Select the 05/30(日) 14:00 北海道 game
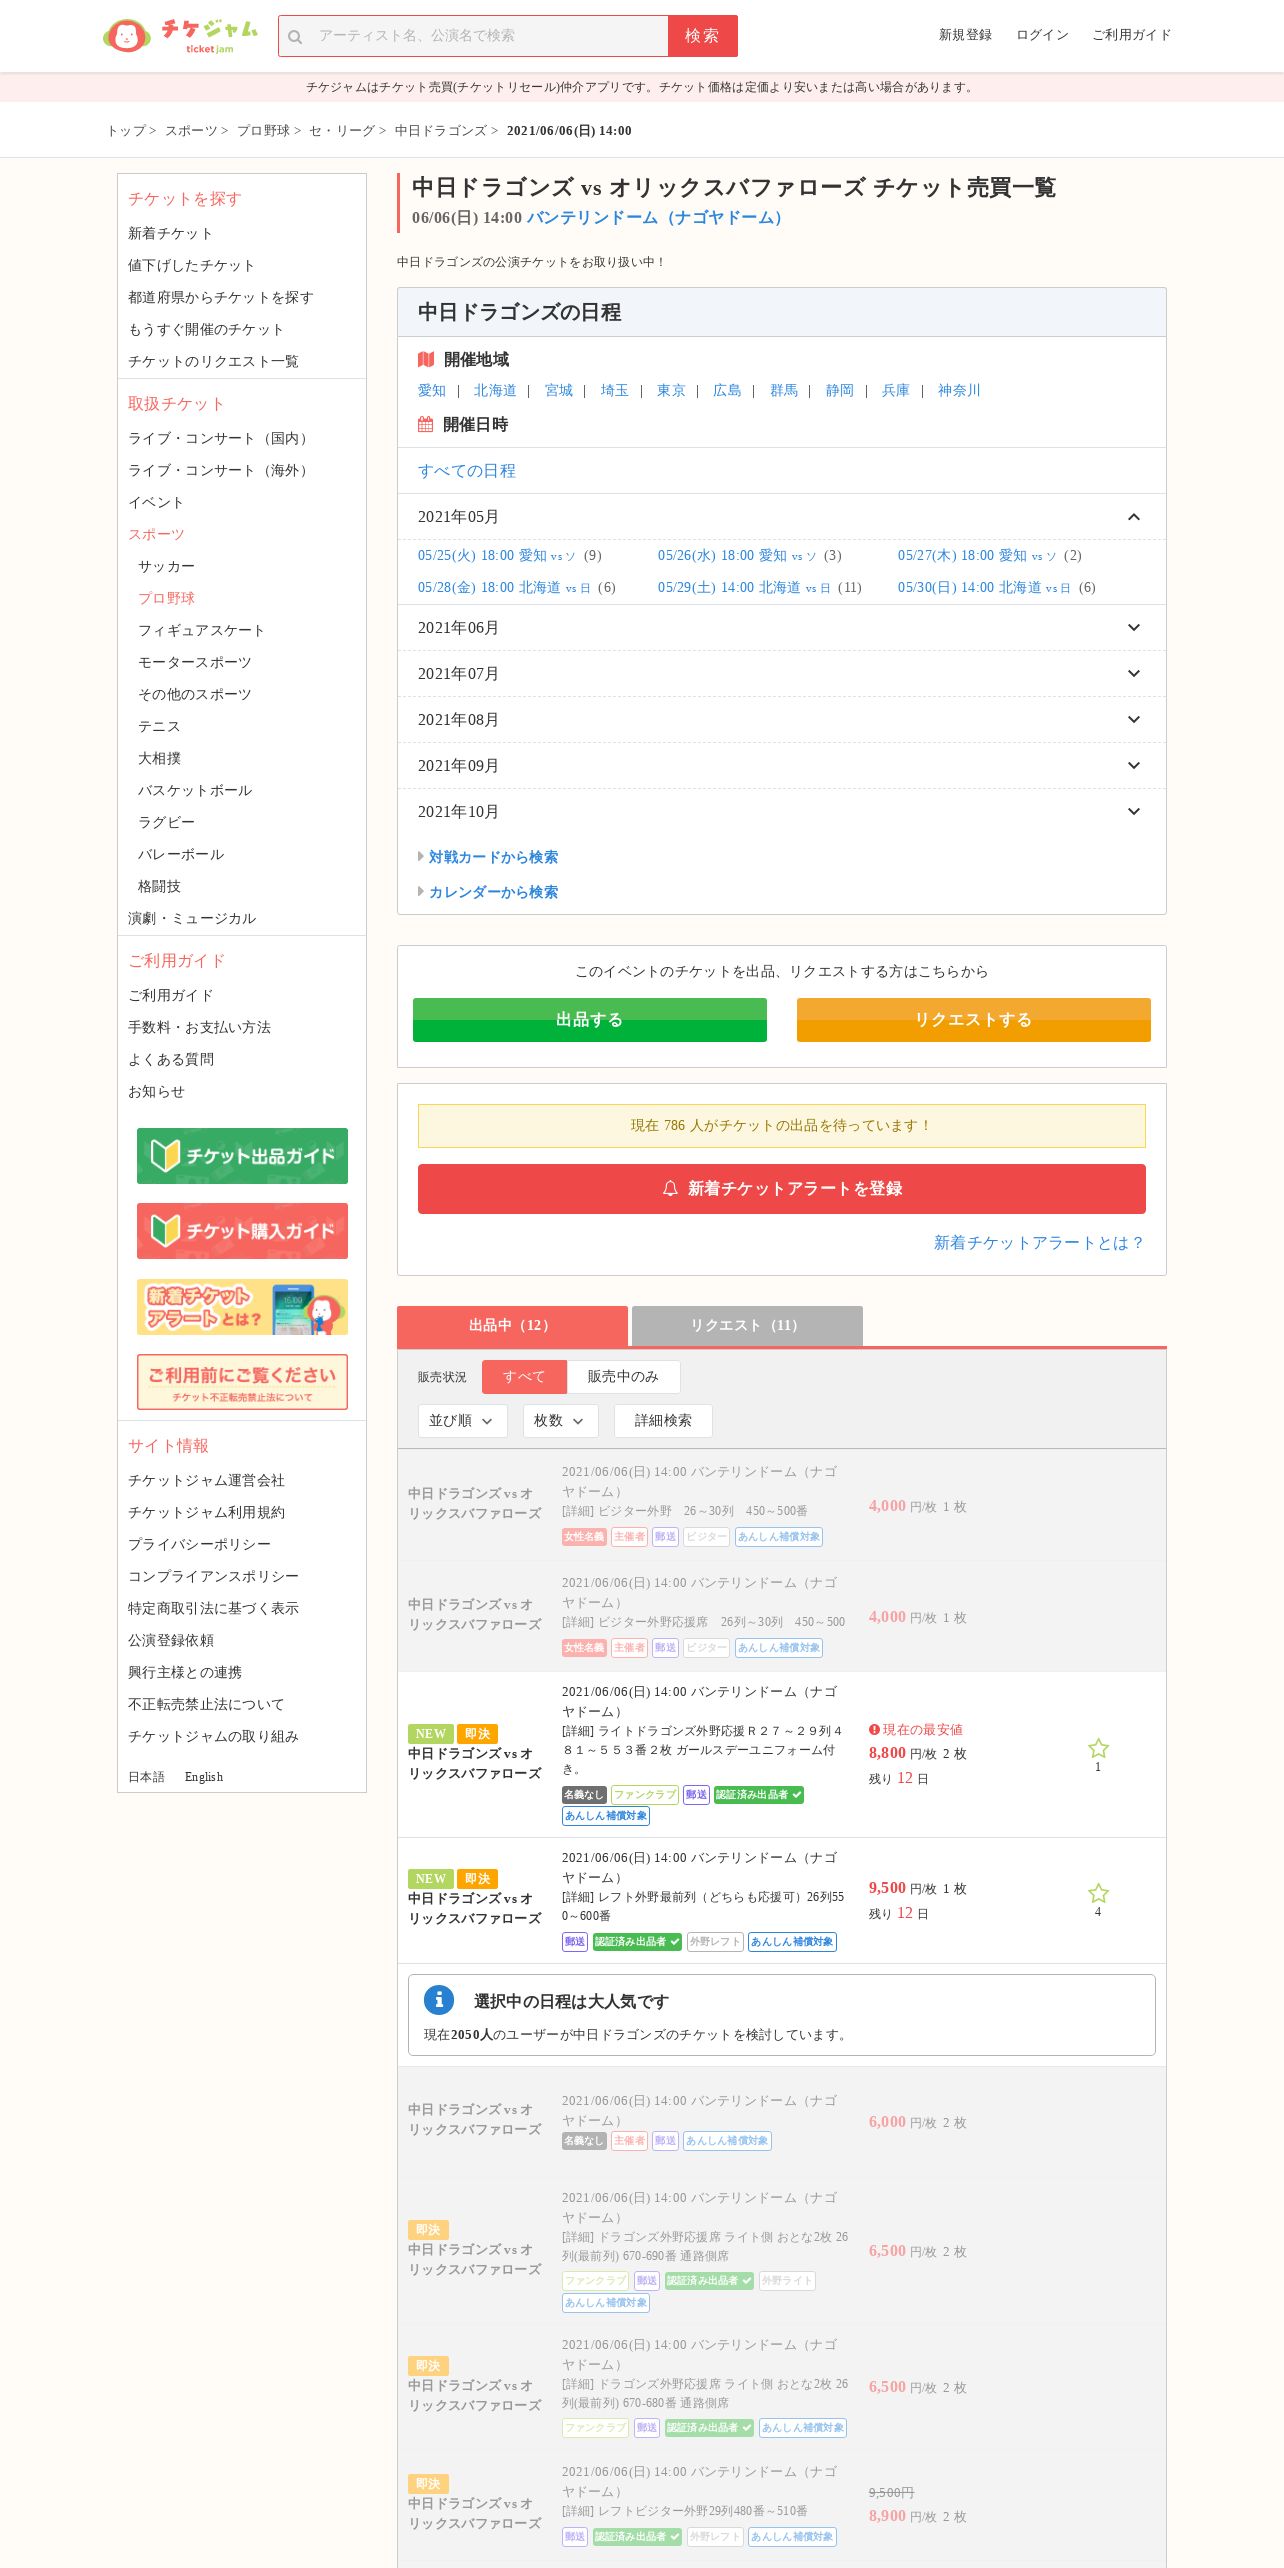This screenshot has height=2568, width=1284. tap(984, 588)
